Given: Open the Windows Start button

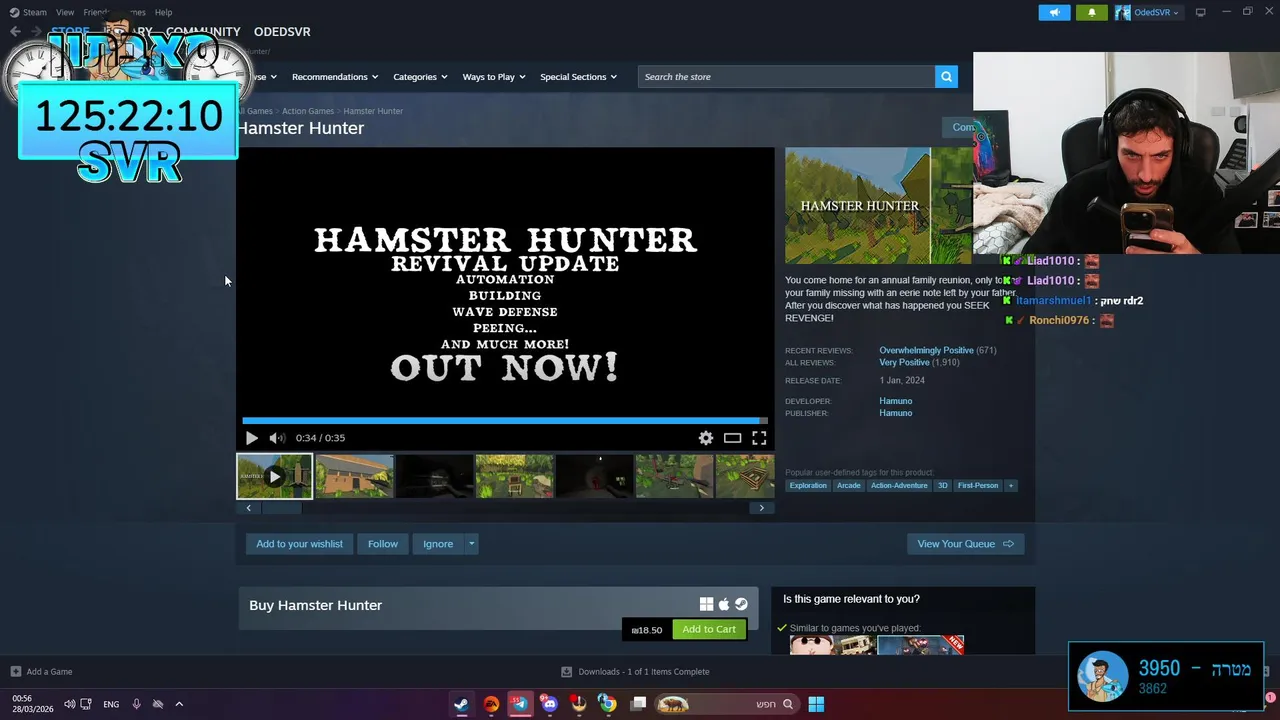Looking at the screenshot, I should [x=816, y=704].
